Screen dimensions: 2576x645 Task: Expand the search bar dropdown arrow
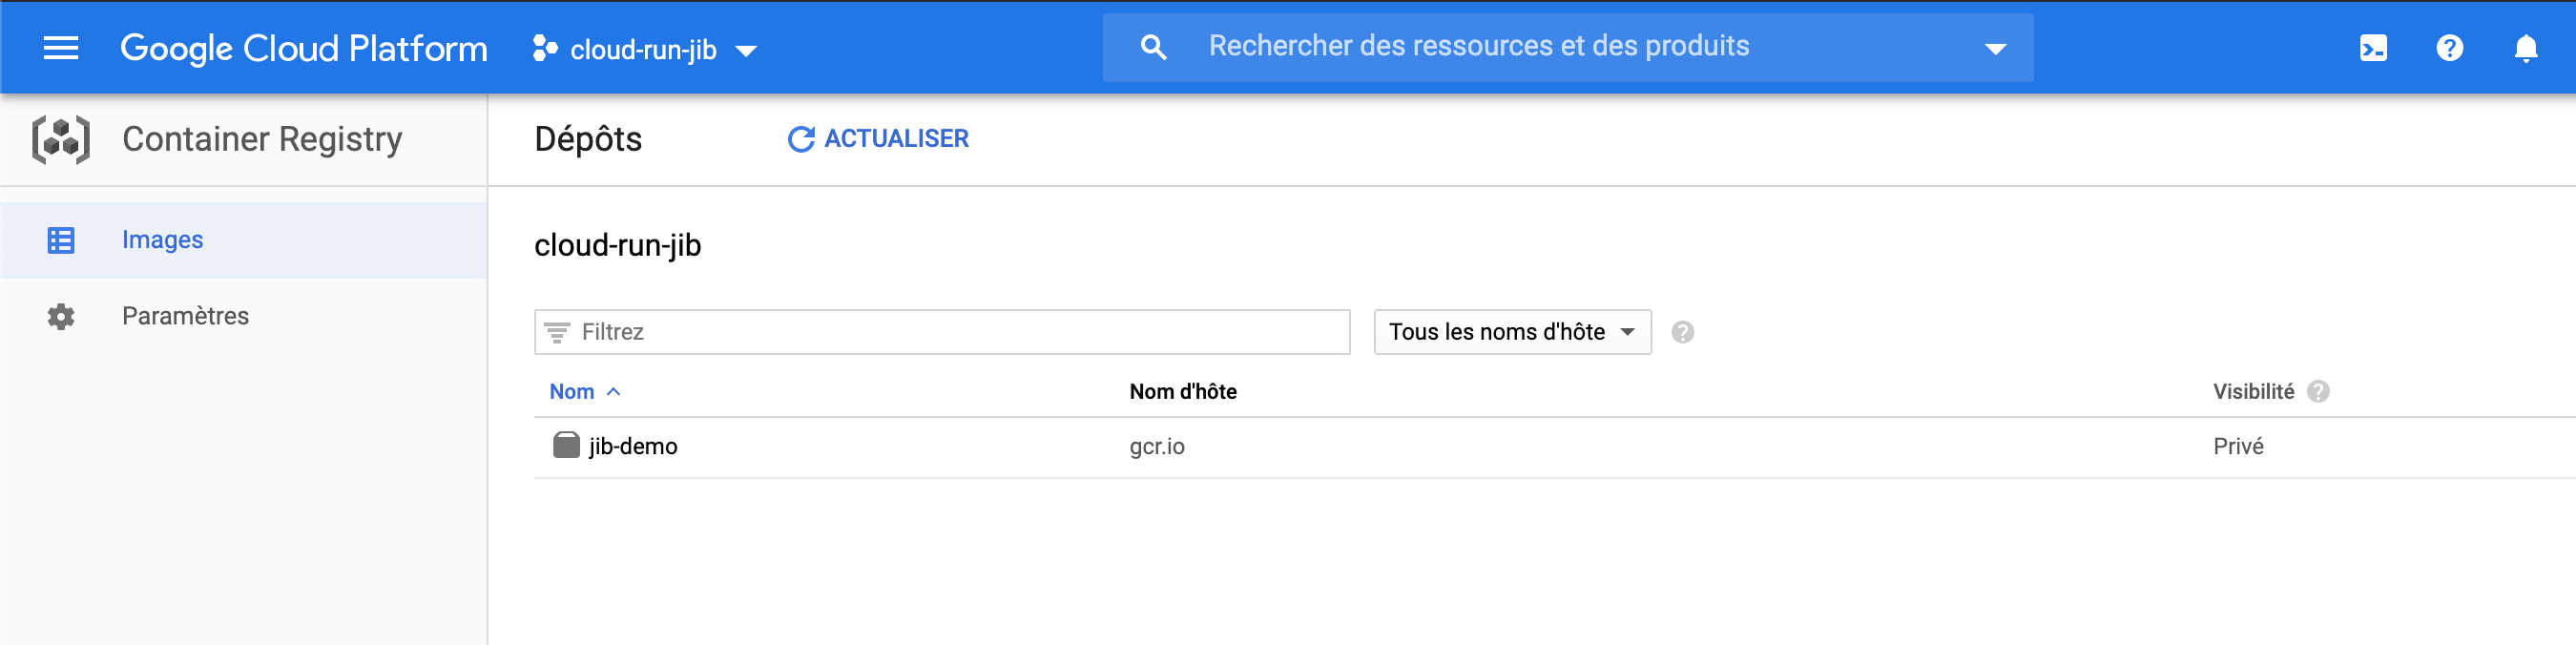click(x=1995, y=49)
